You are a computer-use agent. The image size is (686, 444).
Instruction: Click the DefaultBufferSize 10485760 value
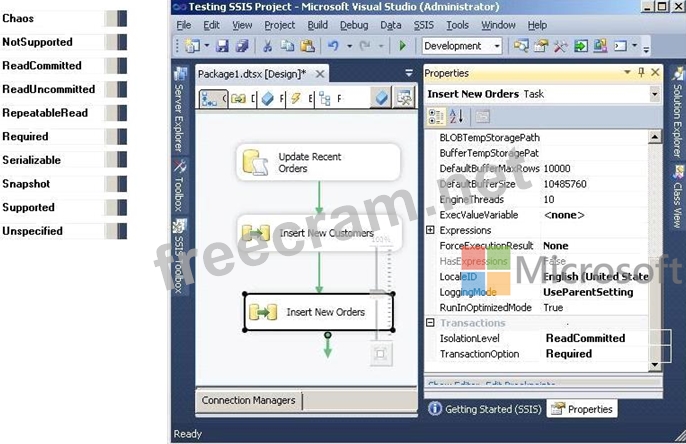pos(565,184)
